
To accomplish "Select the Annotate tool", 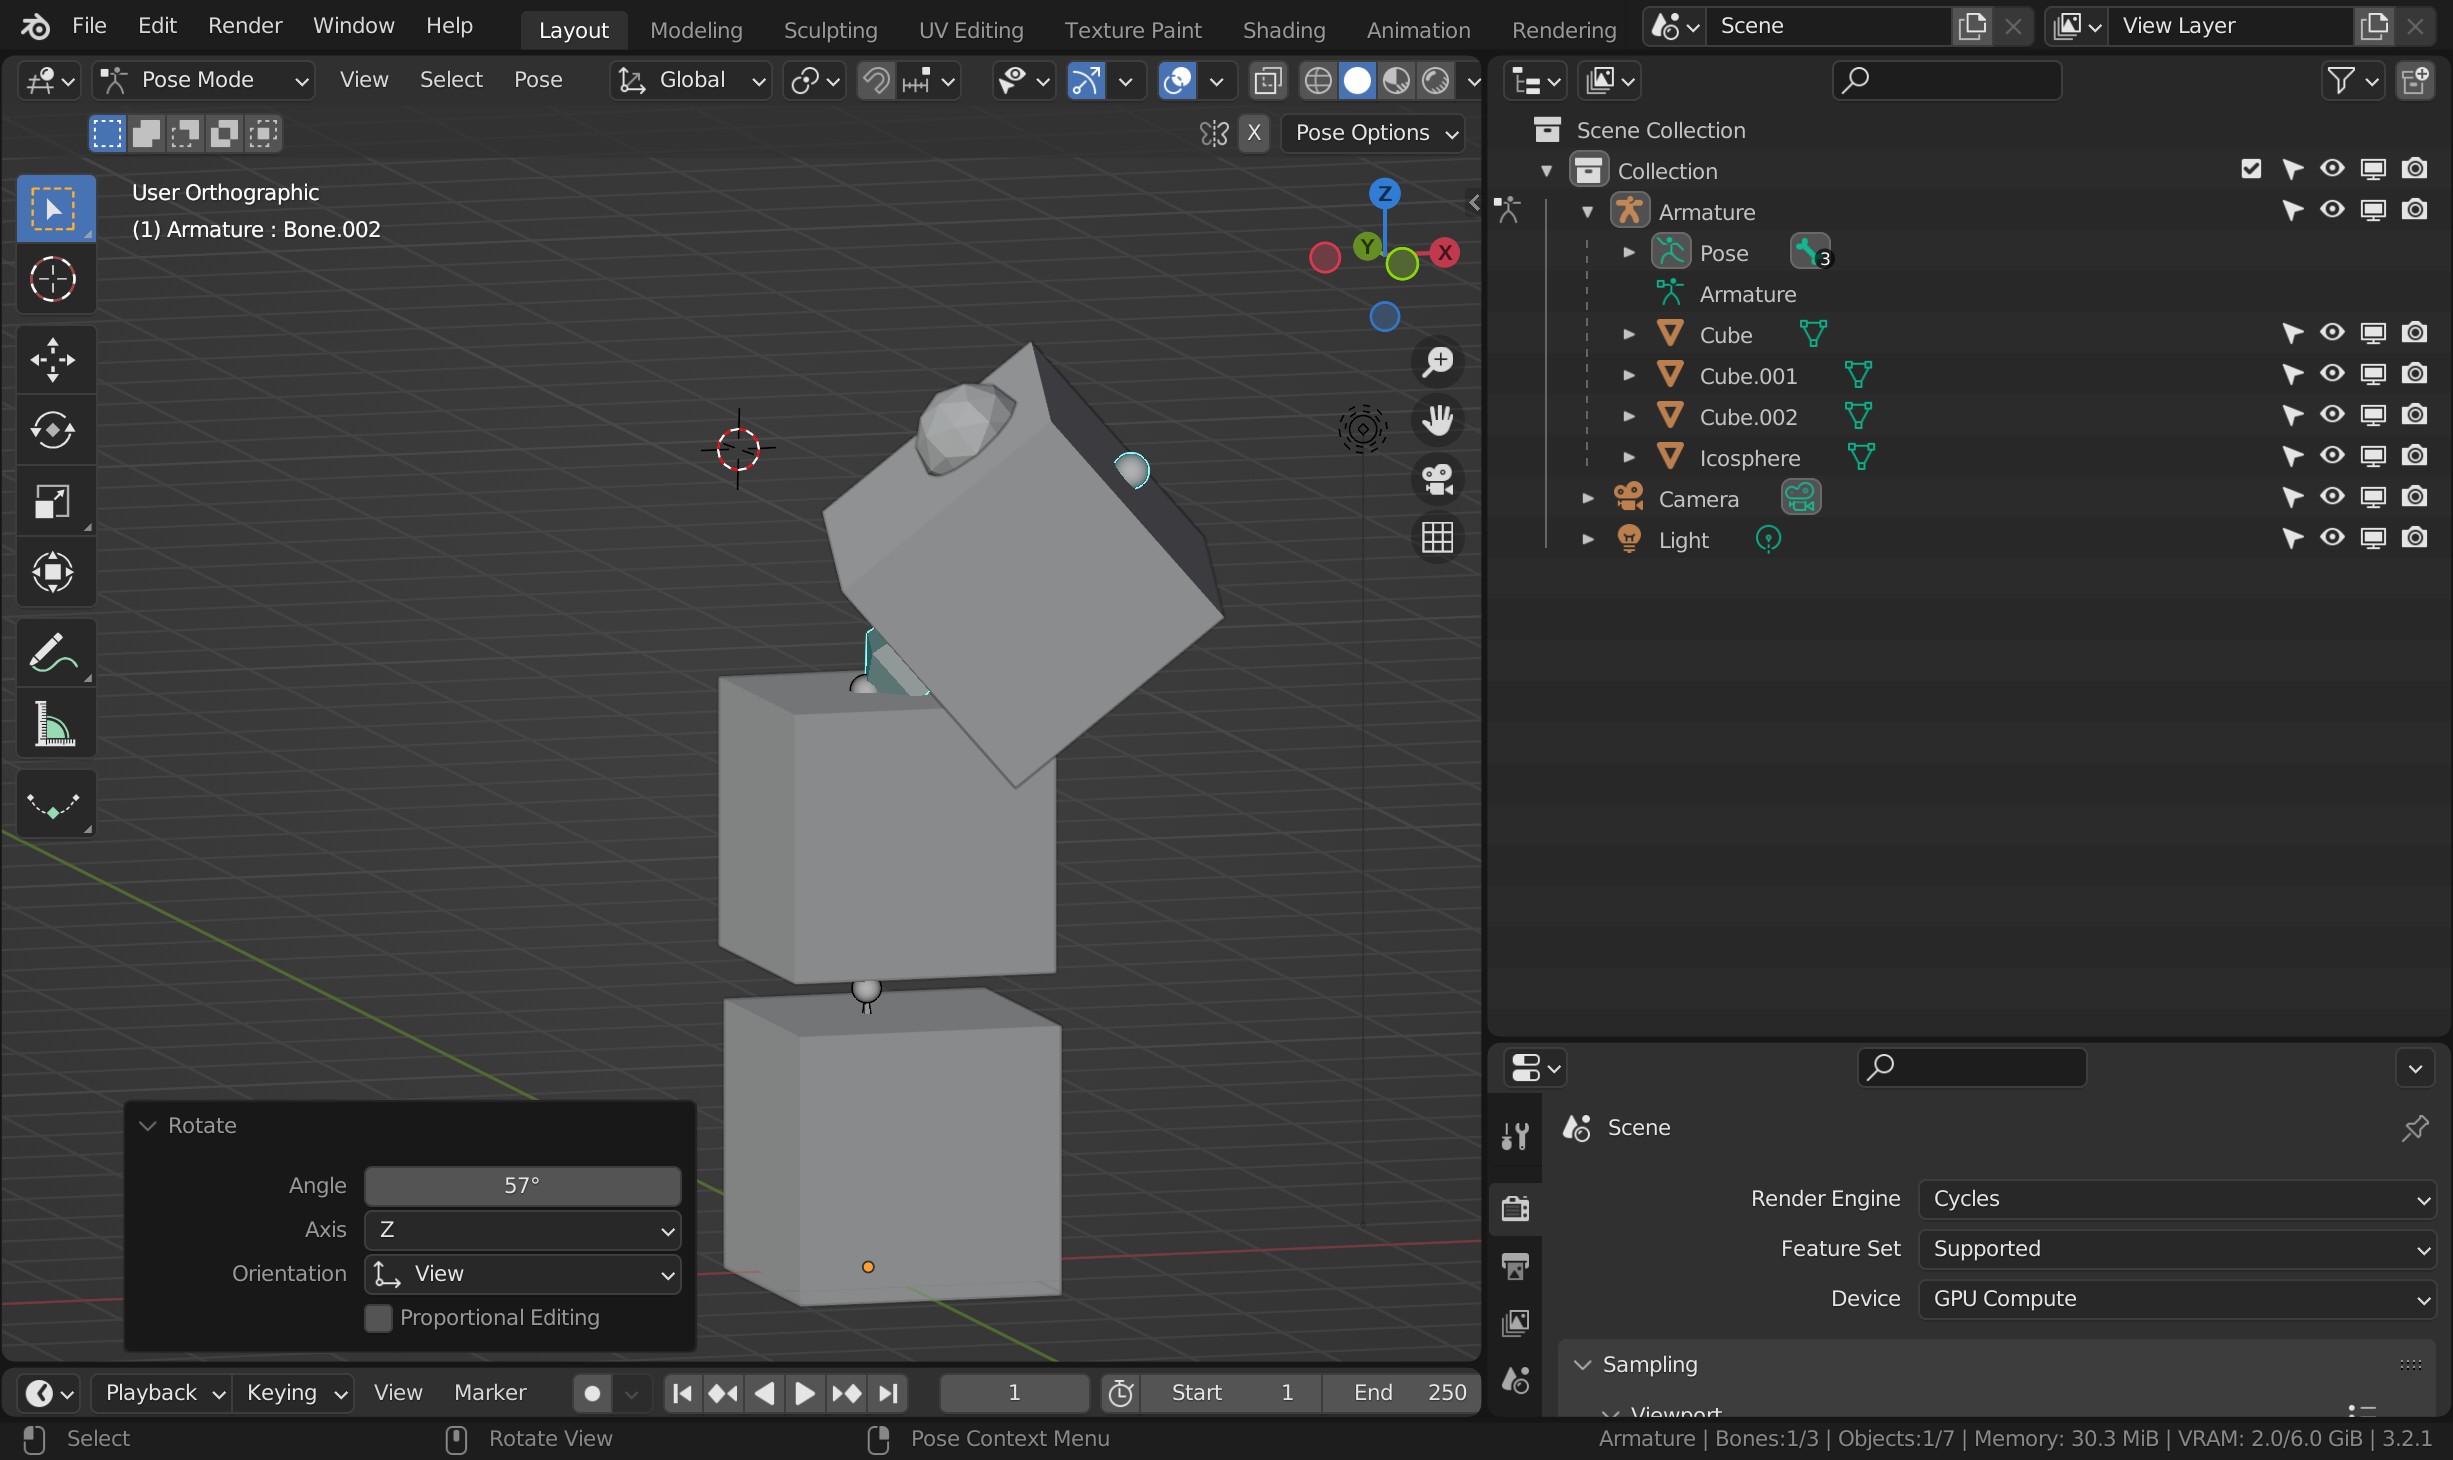I will tap(53, 652).
